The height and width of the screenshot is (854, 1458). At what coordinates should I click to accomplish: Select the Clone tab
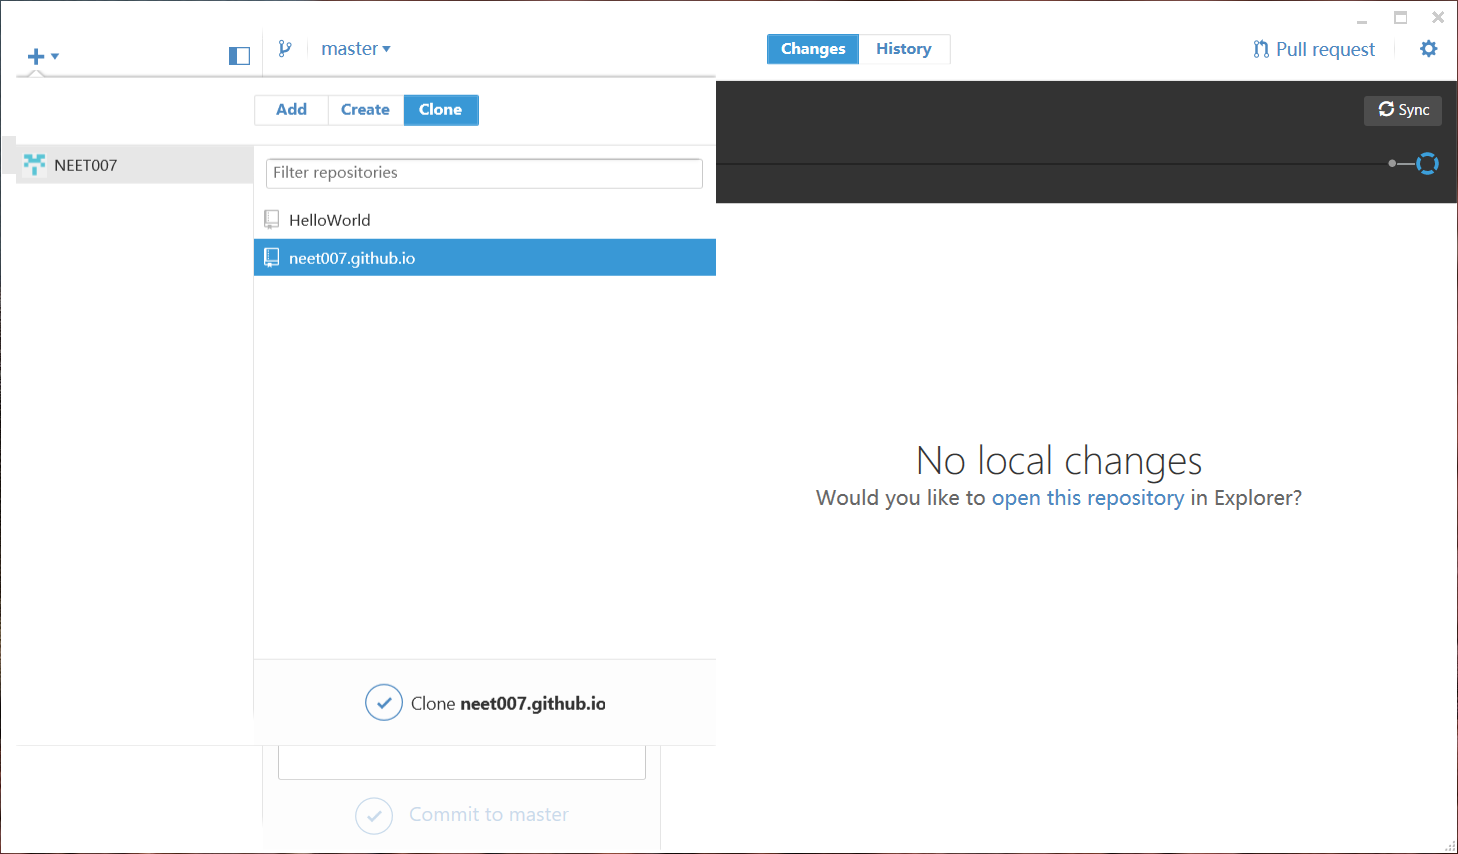click(441, 110)
